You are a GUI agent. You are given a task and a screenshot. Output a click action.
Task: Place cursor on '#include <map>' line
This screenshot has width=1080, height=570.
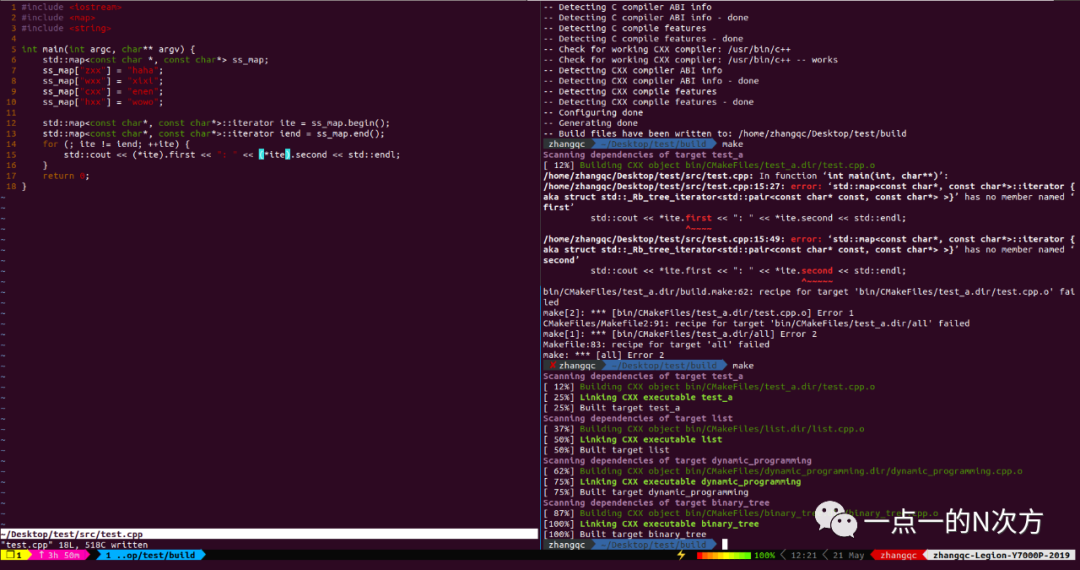point(59,18)
